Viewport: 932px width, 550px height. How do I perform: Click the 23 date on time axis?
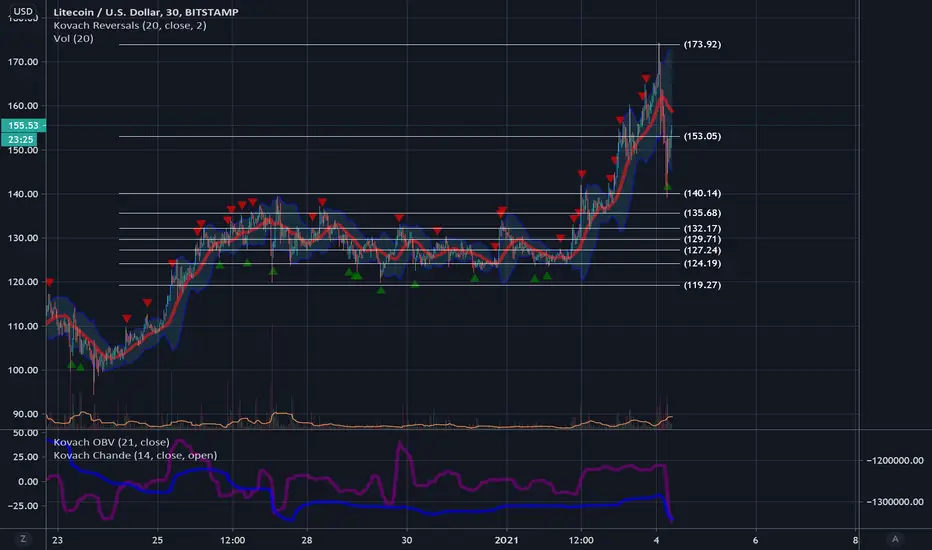(x=58, y=540)
